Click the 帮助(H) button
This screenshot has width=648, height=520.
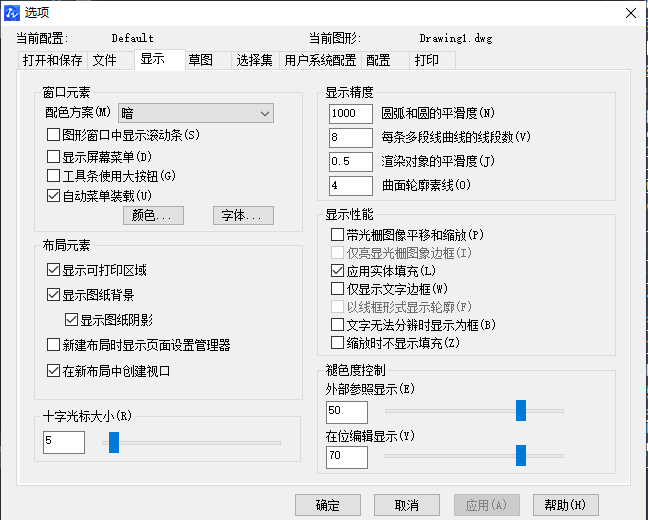point(565,504)
